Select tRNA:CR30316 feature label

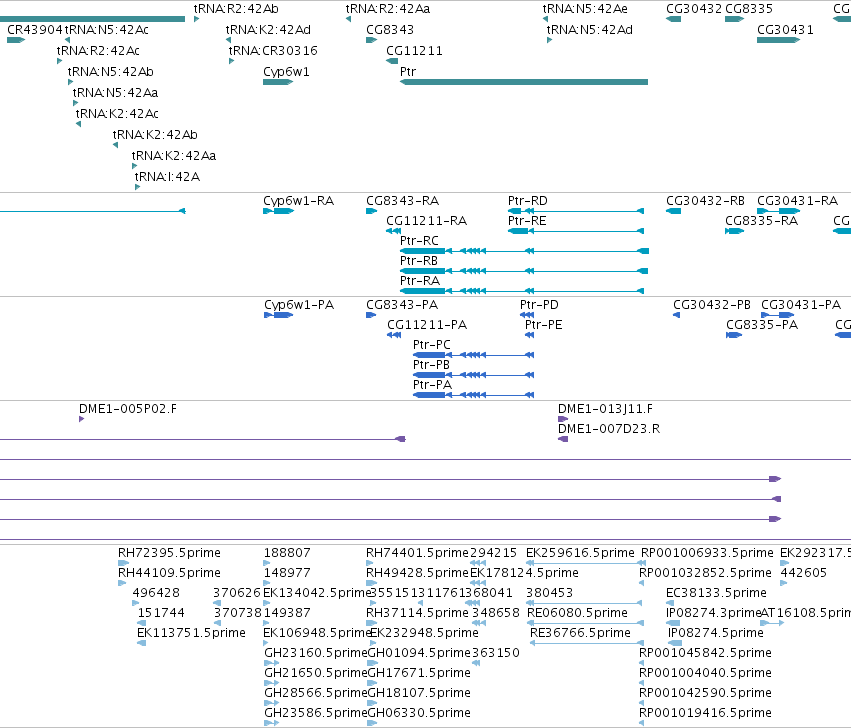pyautogui.click(x=273, y=51)
